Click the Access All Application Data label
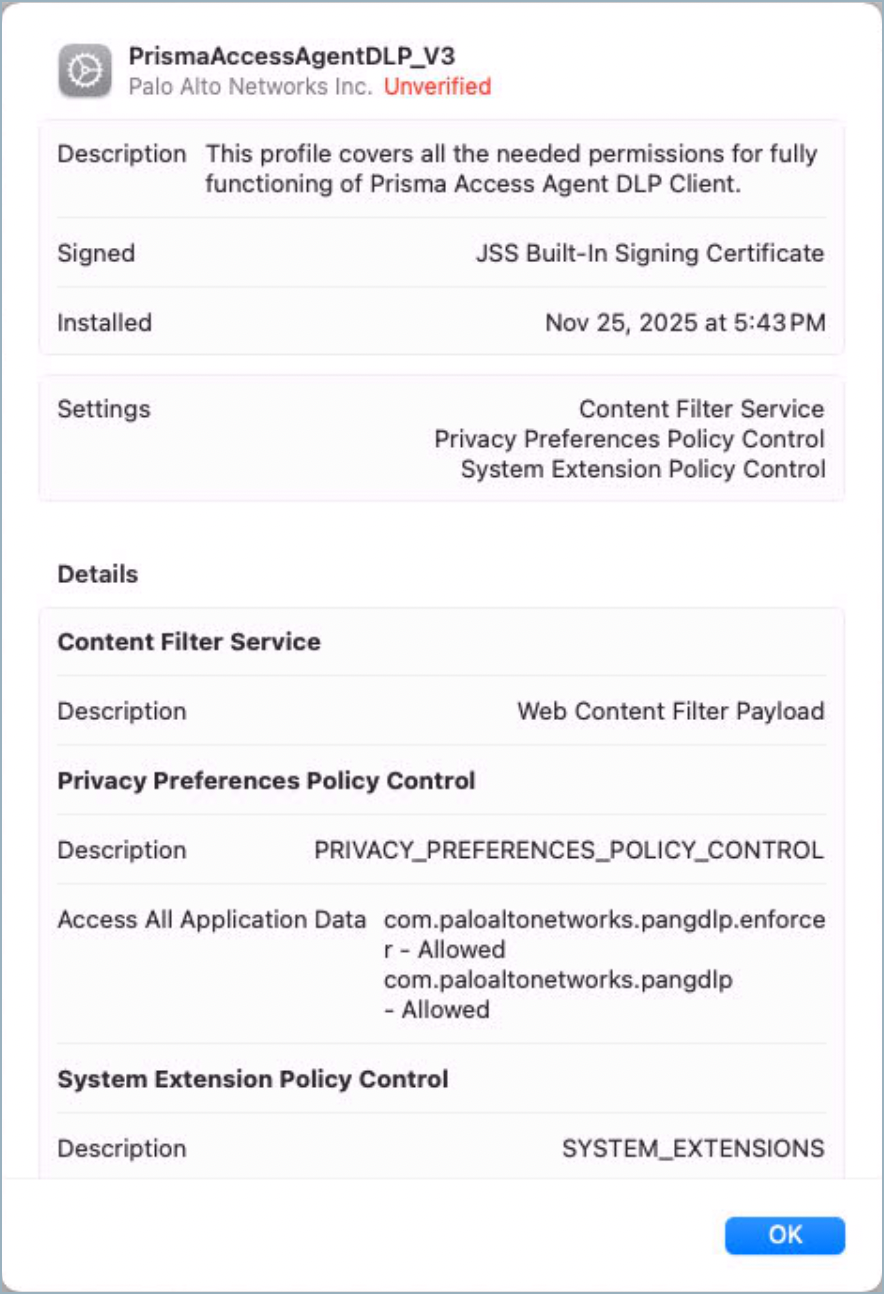 point(212,920)
